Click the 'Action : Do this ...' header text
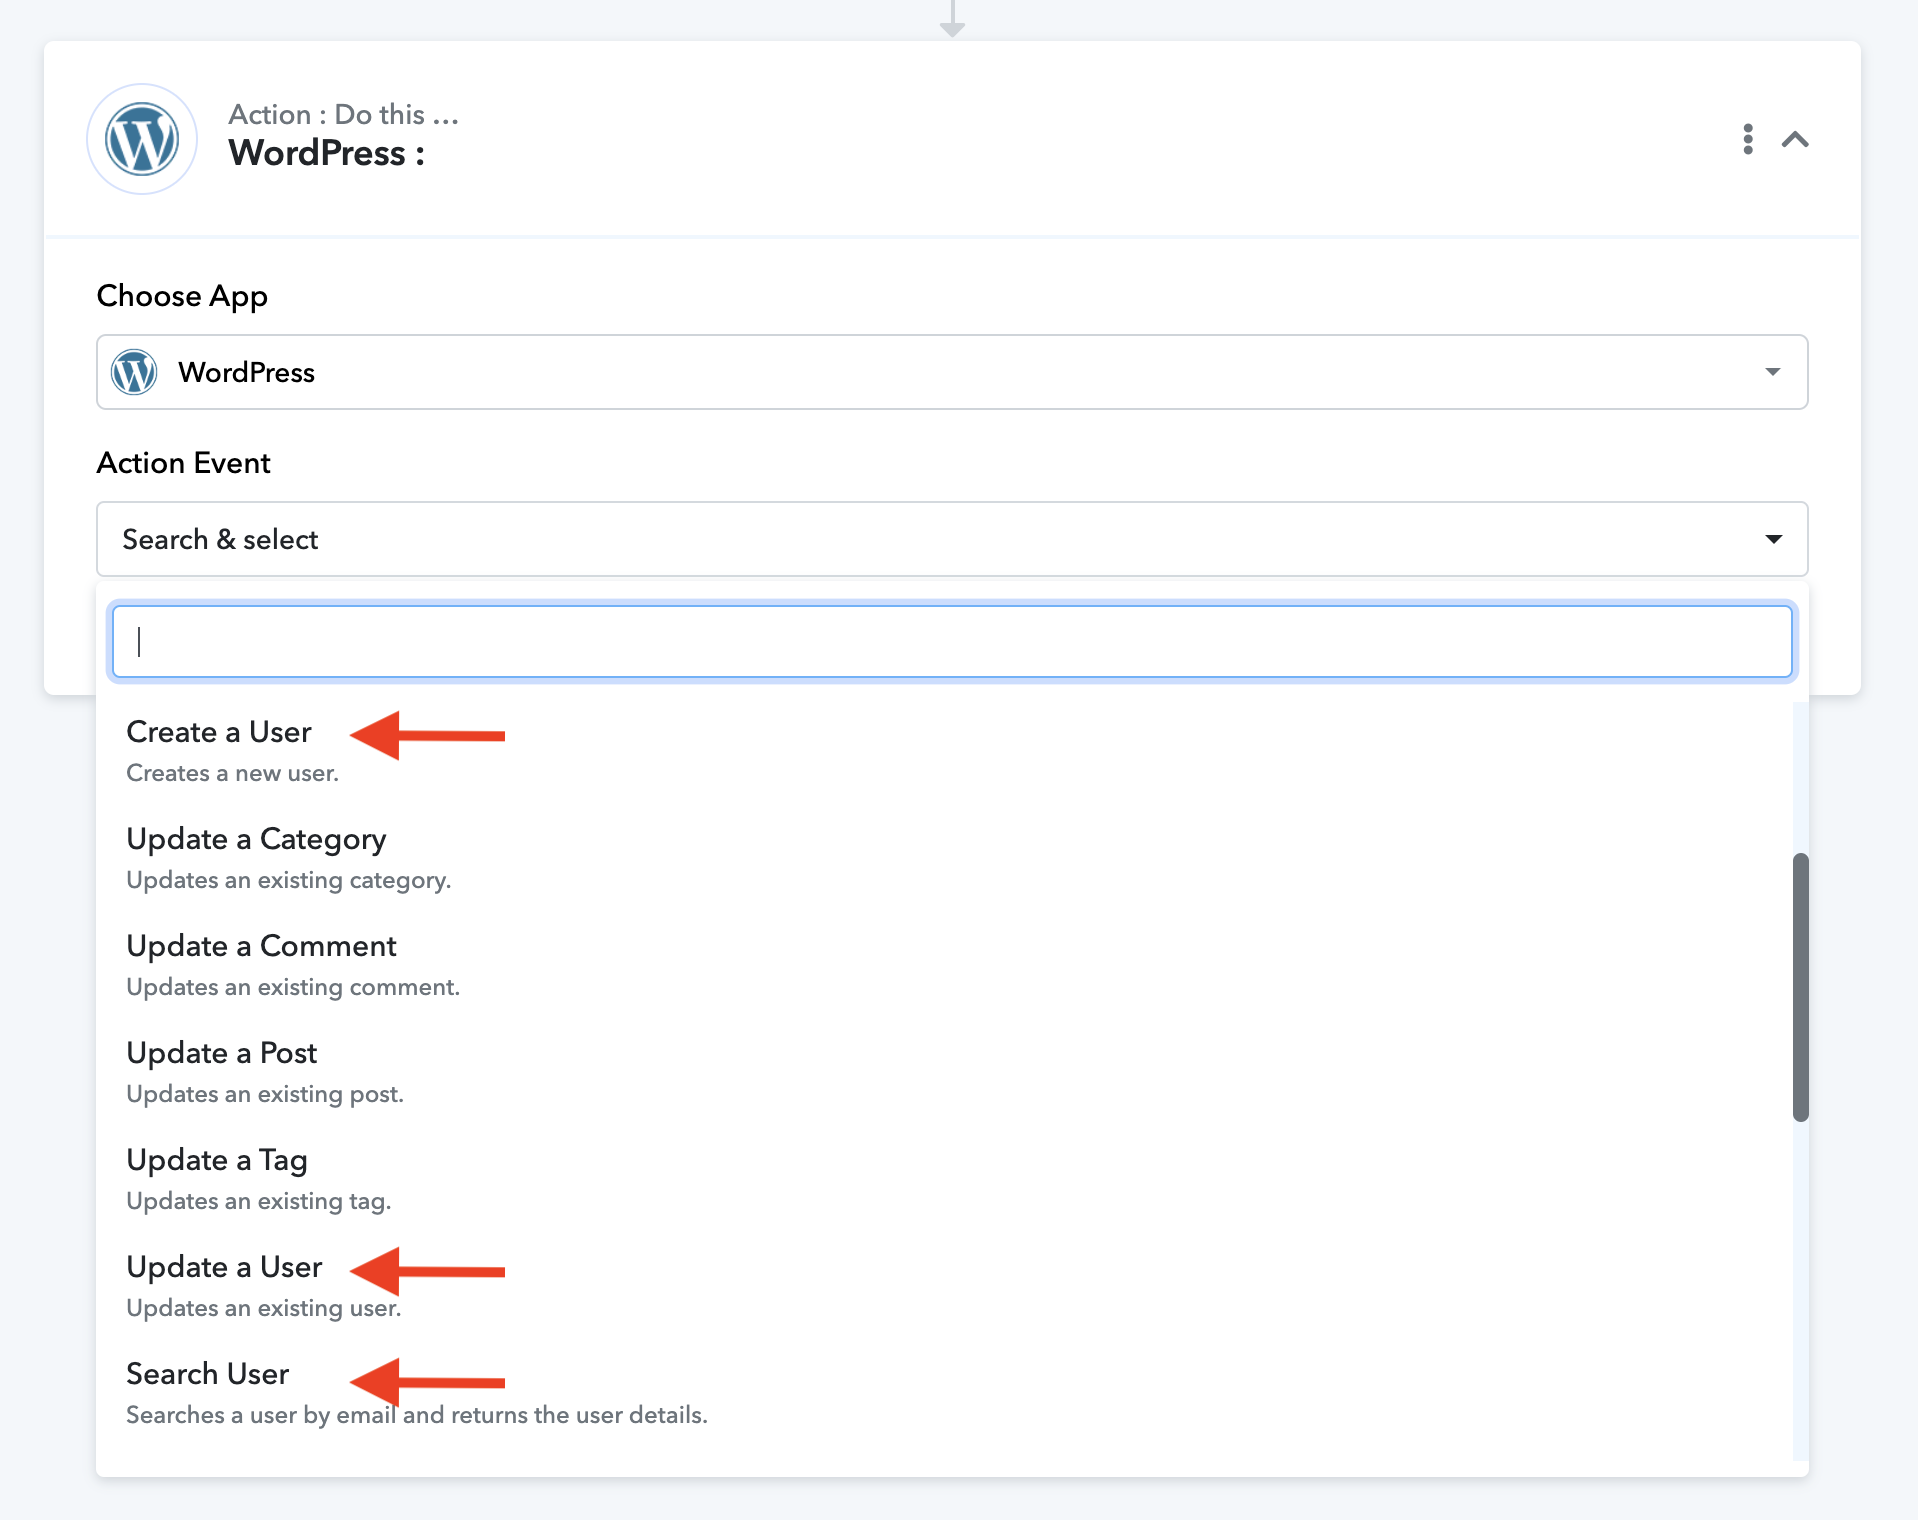 (x=343, y=114)
